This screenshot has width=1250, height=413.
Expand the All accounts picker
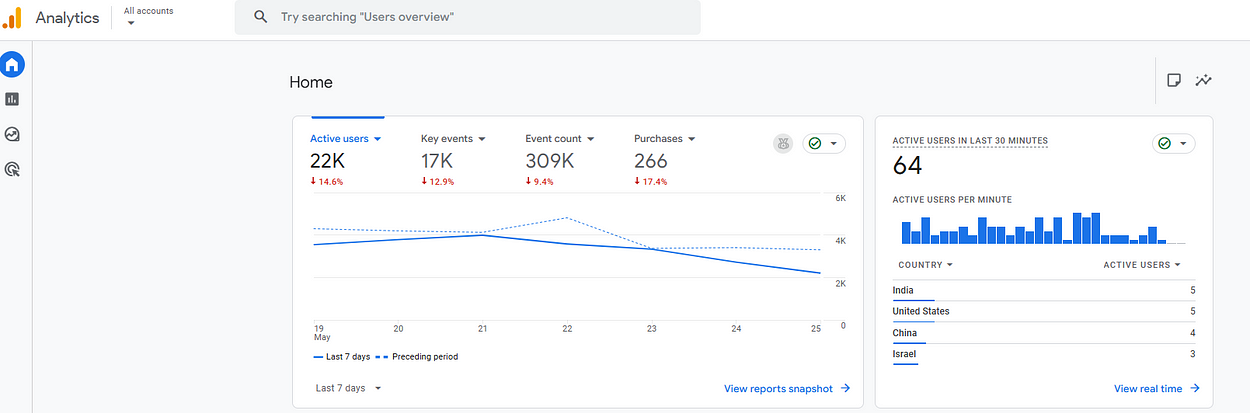[x=148, y=16]
